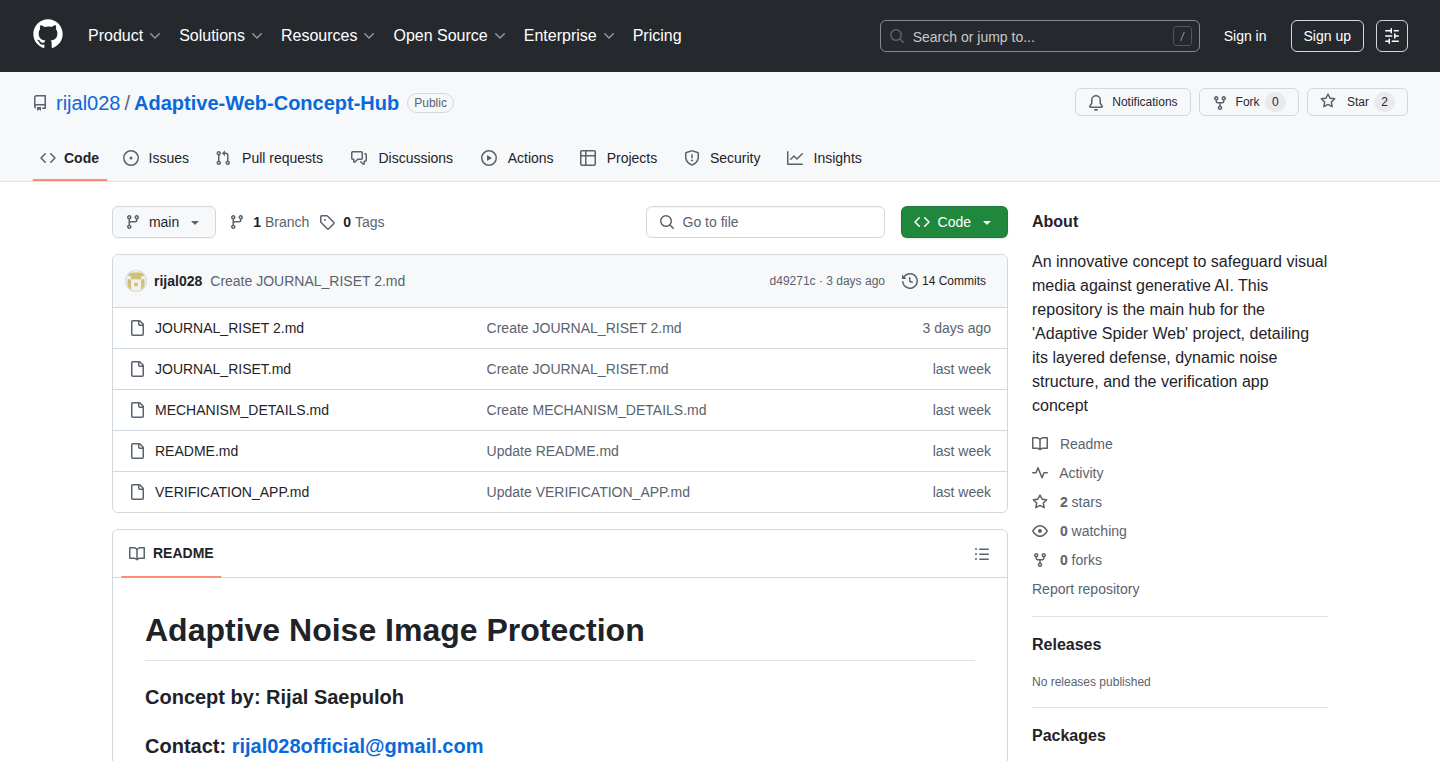The image size is (1440, 761).
Task: Focus the Go to file input
Action: point(765,222)
